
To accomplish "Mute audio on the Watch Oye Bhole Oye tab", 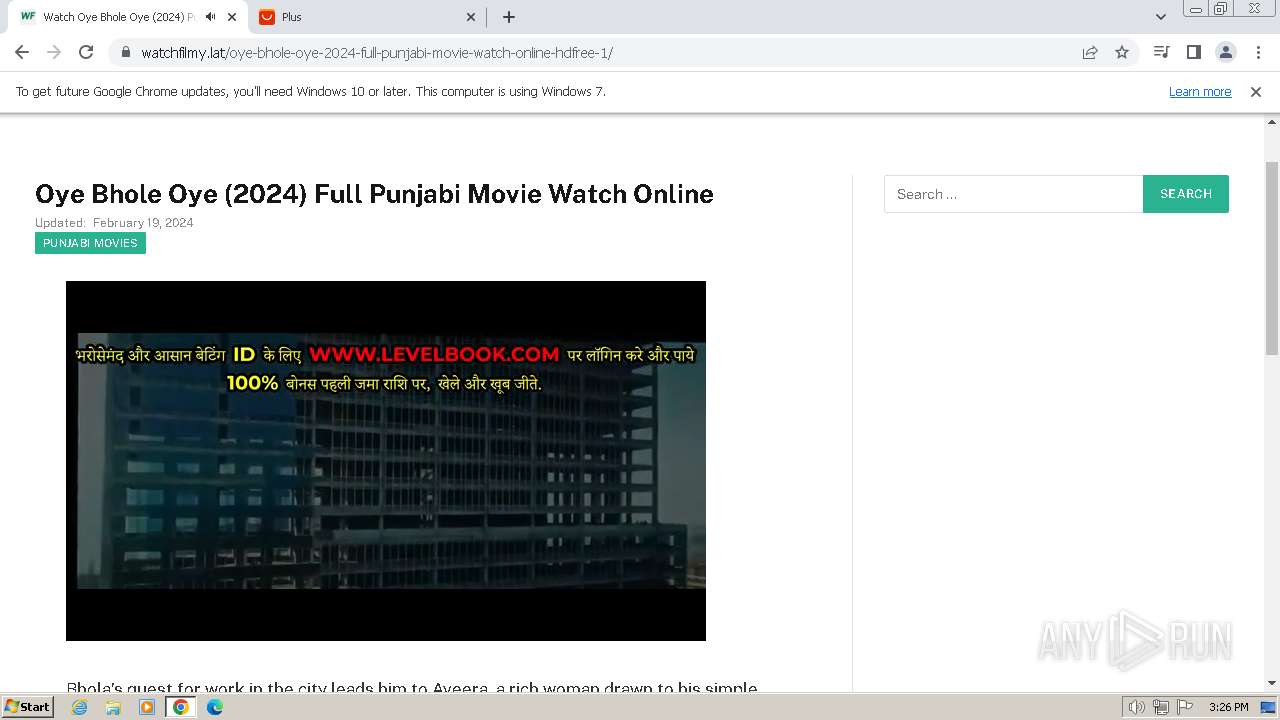I will (210, 17).
